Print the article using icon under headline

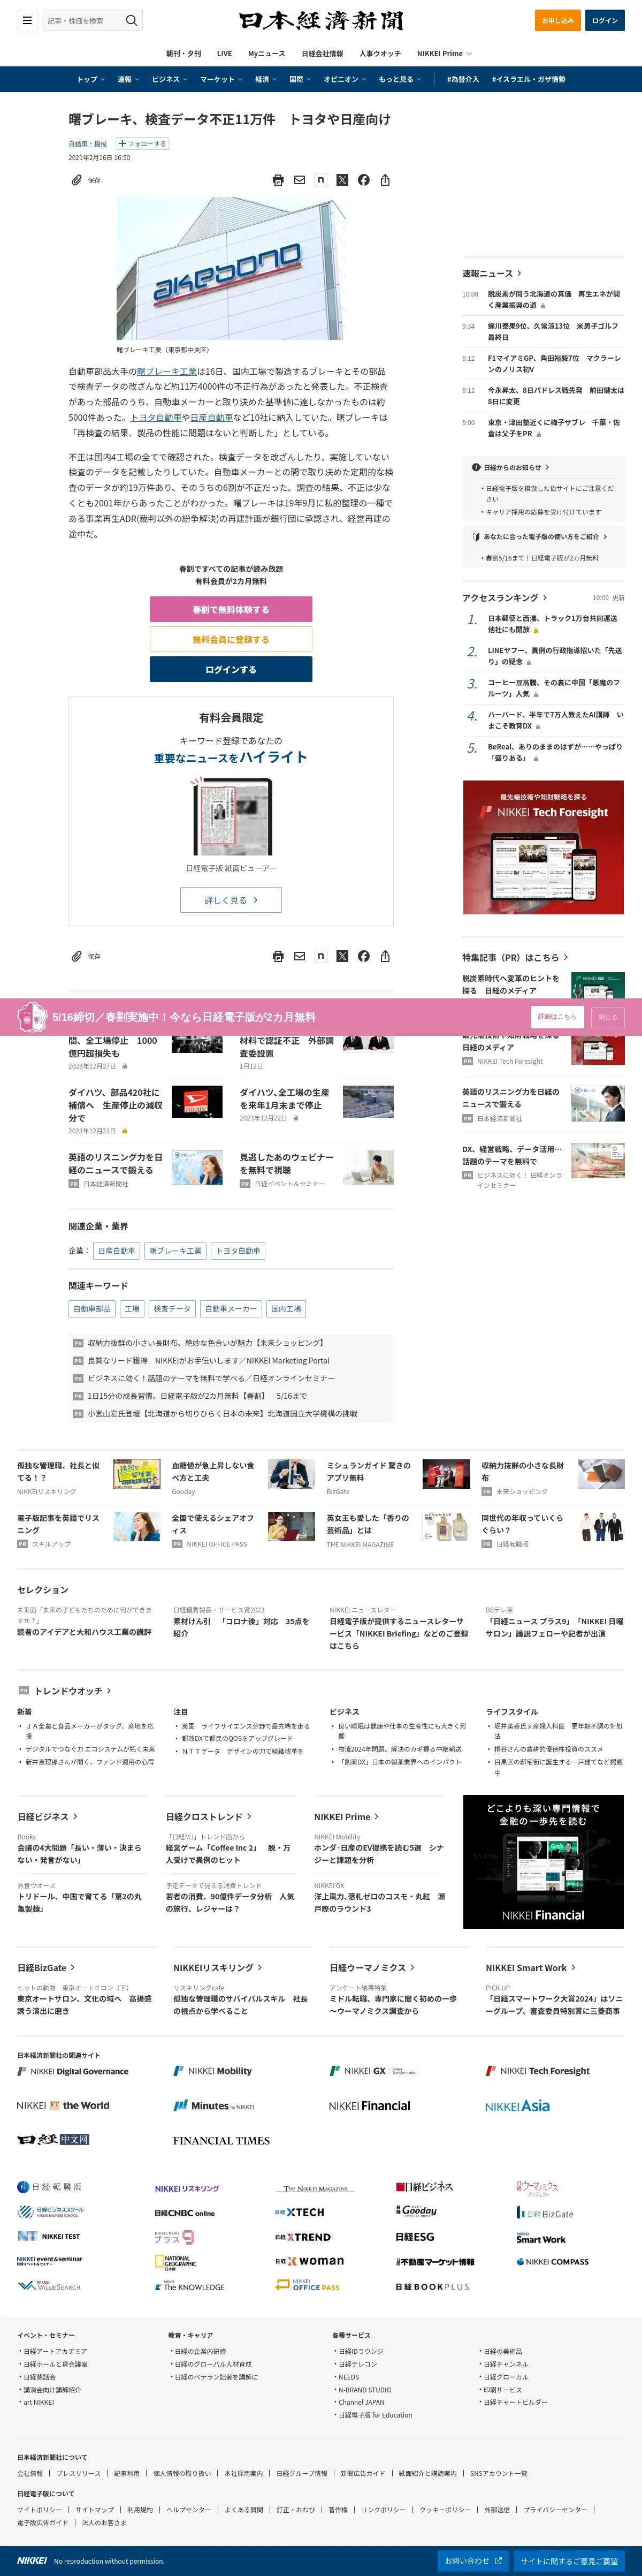[x=278, y=180]
